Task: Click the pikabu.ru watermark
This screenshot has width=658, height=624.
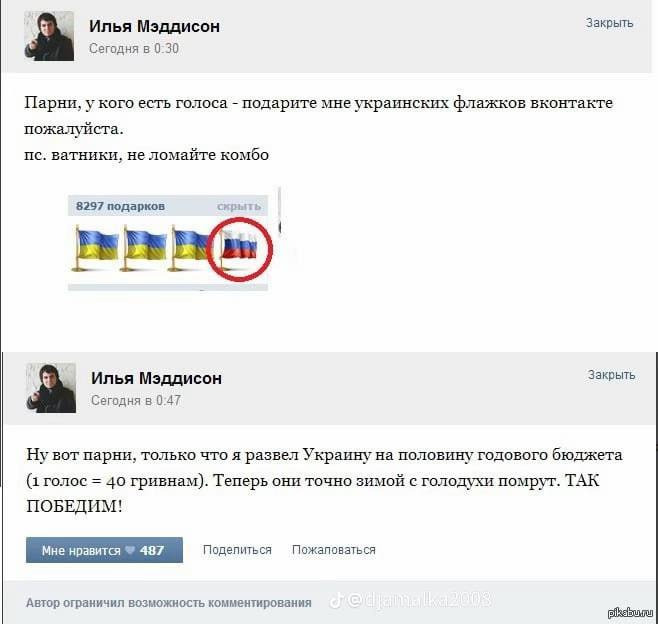Action: pos(630,613)
